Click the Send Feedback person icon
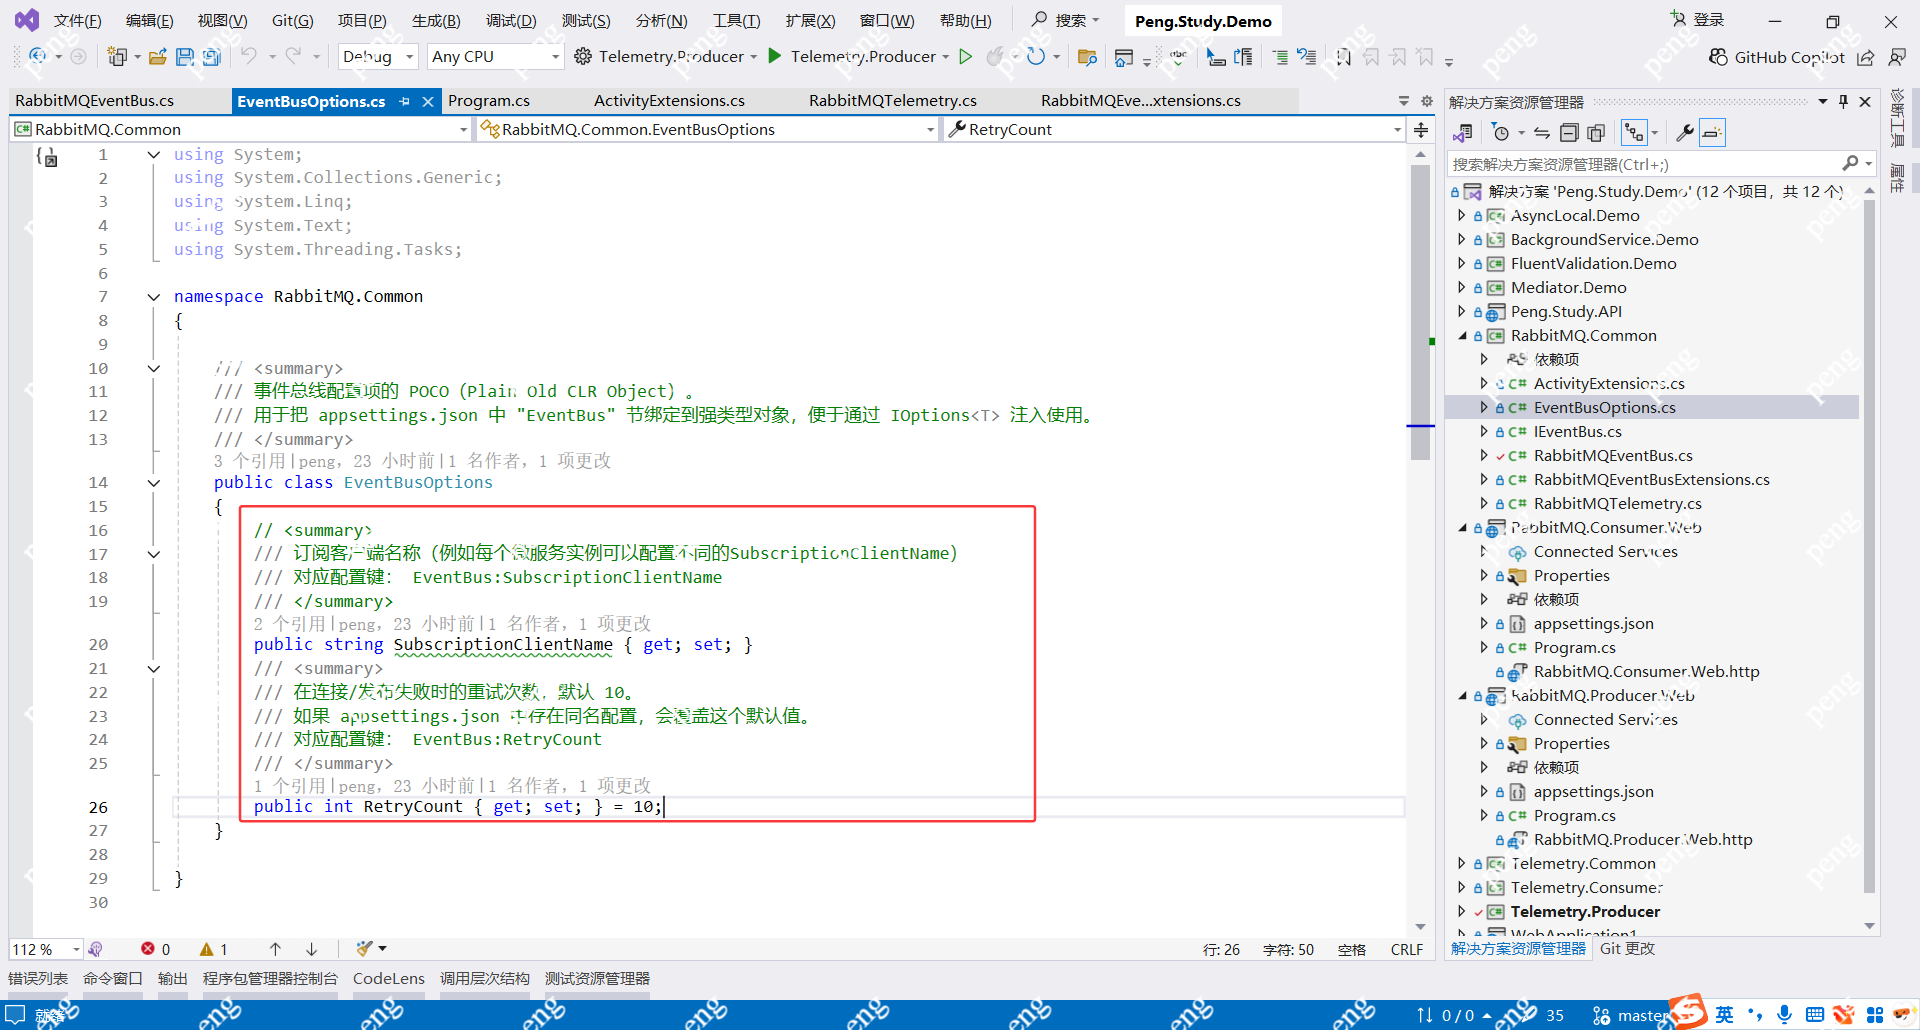 click(x=1897, y=57)
